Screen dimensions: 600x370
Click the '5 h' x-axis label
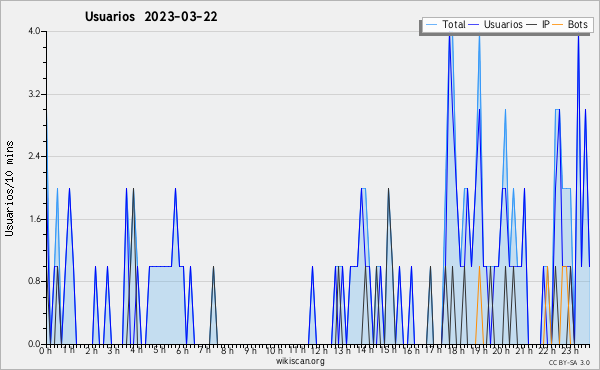point(160,350)
